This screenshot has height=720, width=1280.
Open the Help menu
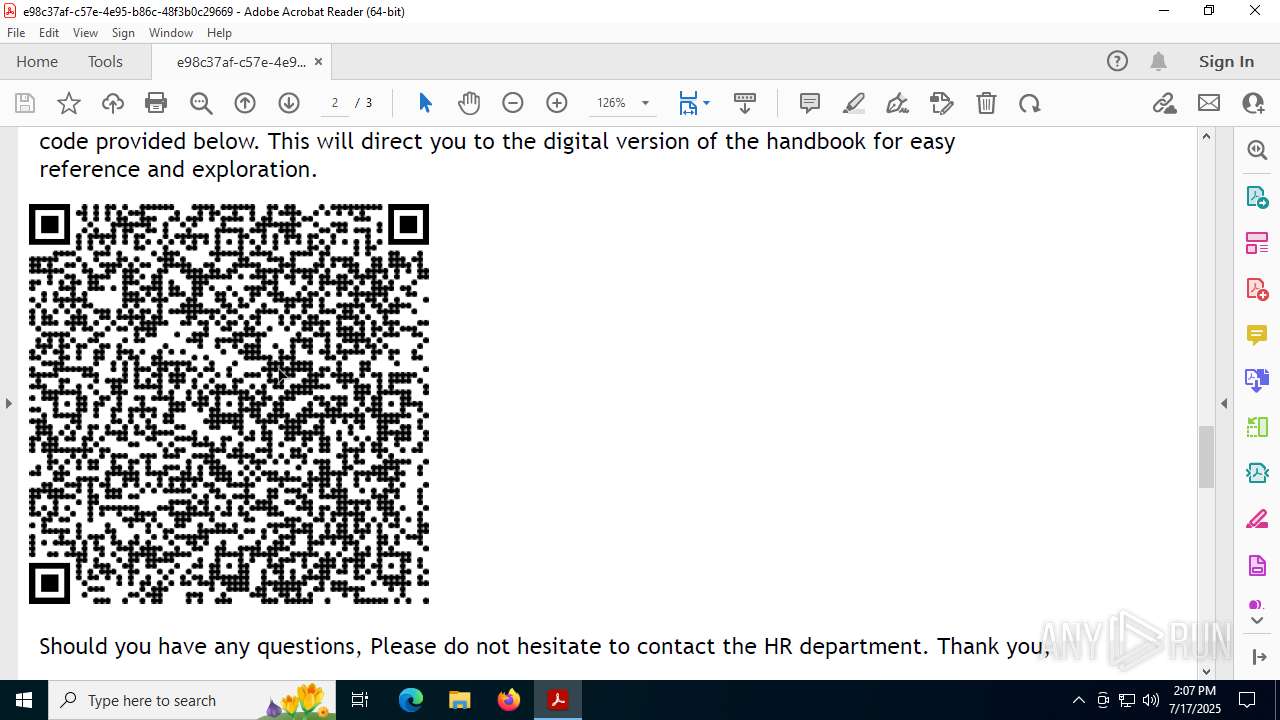219,33
